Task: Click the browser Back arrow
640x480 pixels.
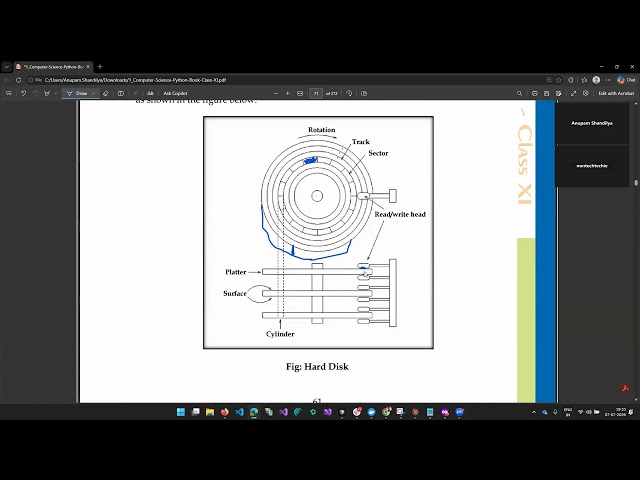Action: tap(7, 80)
